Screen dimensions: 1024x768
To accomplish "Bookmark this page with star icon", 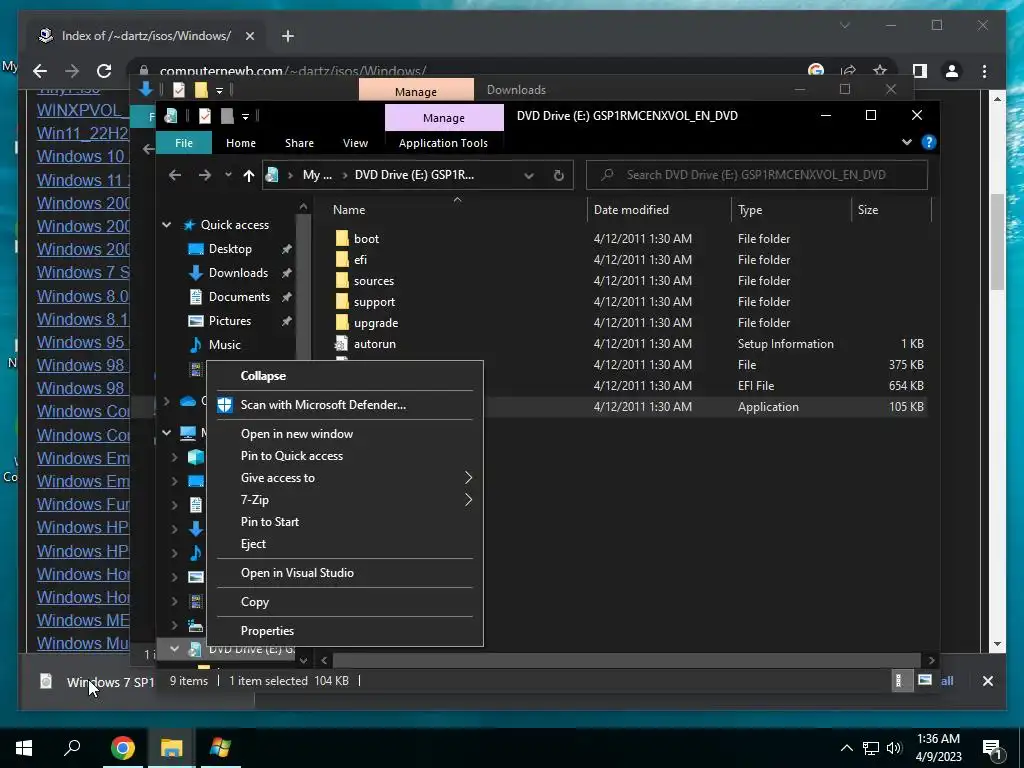I will coord(880,71).
